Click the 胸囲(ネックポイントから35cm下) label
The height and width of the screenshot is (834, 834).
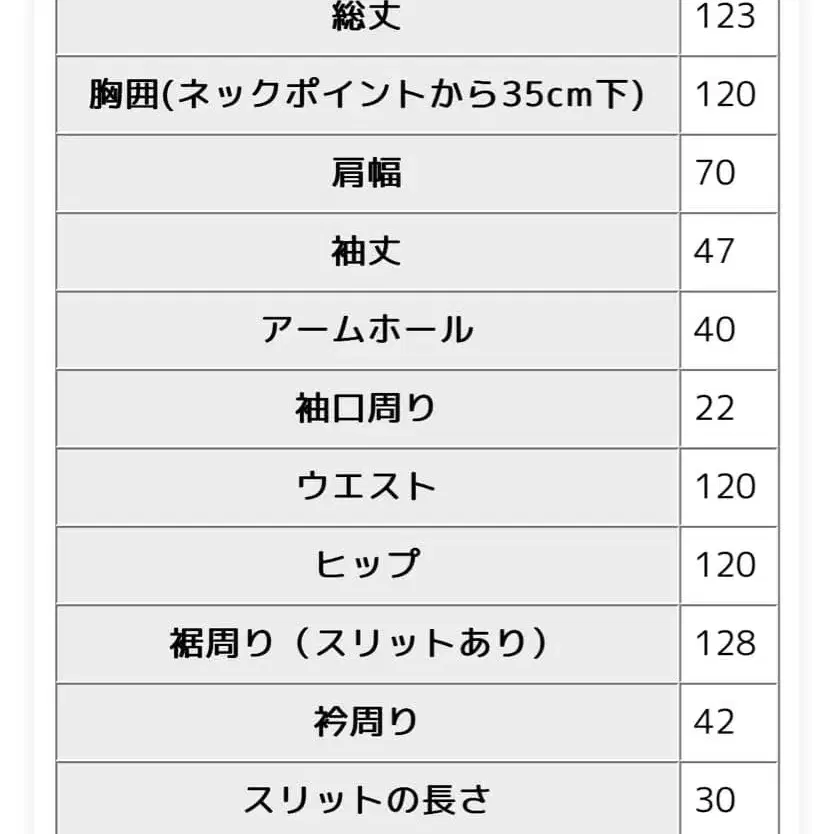point(366,95)
